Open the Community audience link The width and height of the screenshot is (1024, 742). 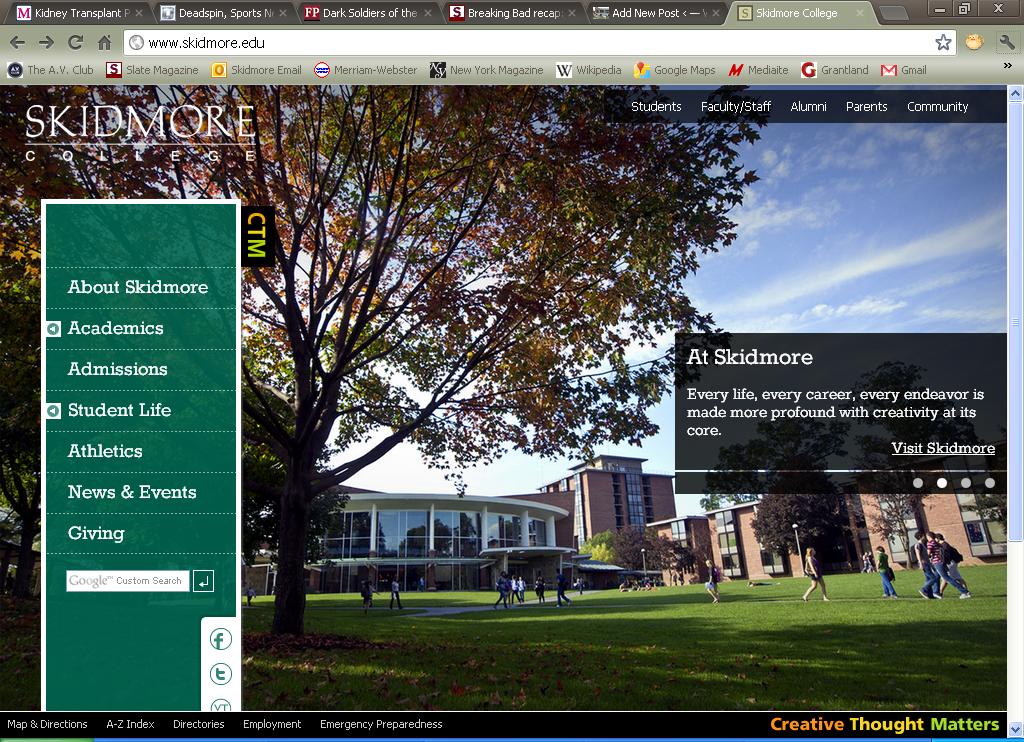pos(937,106)
